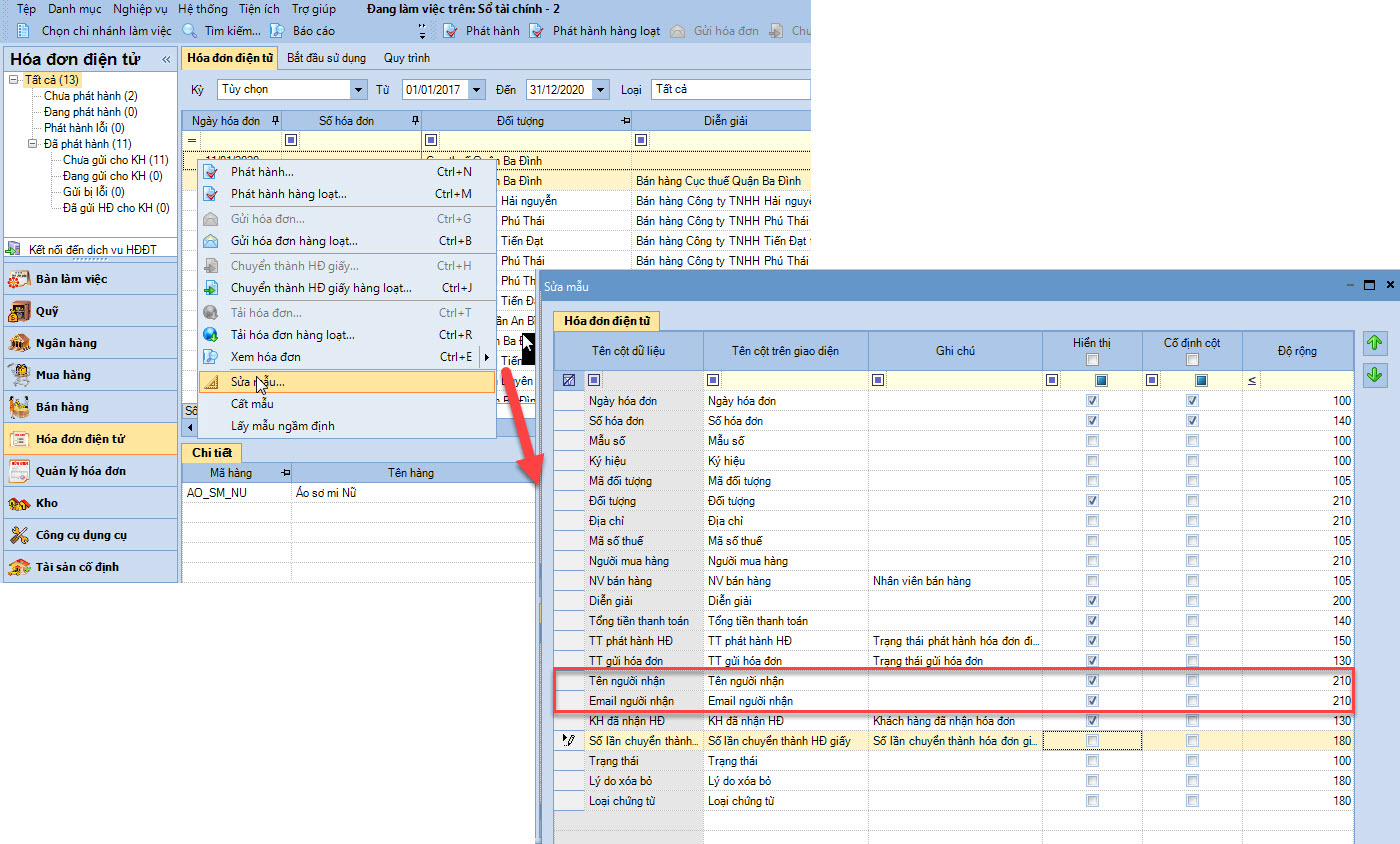
Task: Click the Bàn làm việc sidebar icon
Action: [x=18, y=279]
